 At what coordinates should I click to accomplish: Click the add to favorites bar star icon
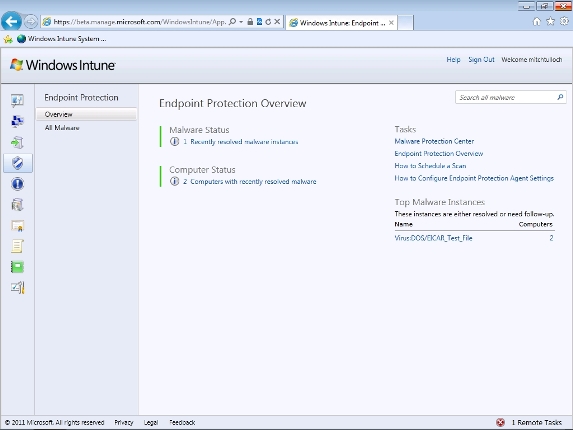[x=8, y=39]
